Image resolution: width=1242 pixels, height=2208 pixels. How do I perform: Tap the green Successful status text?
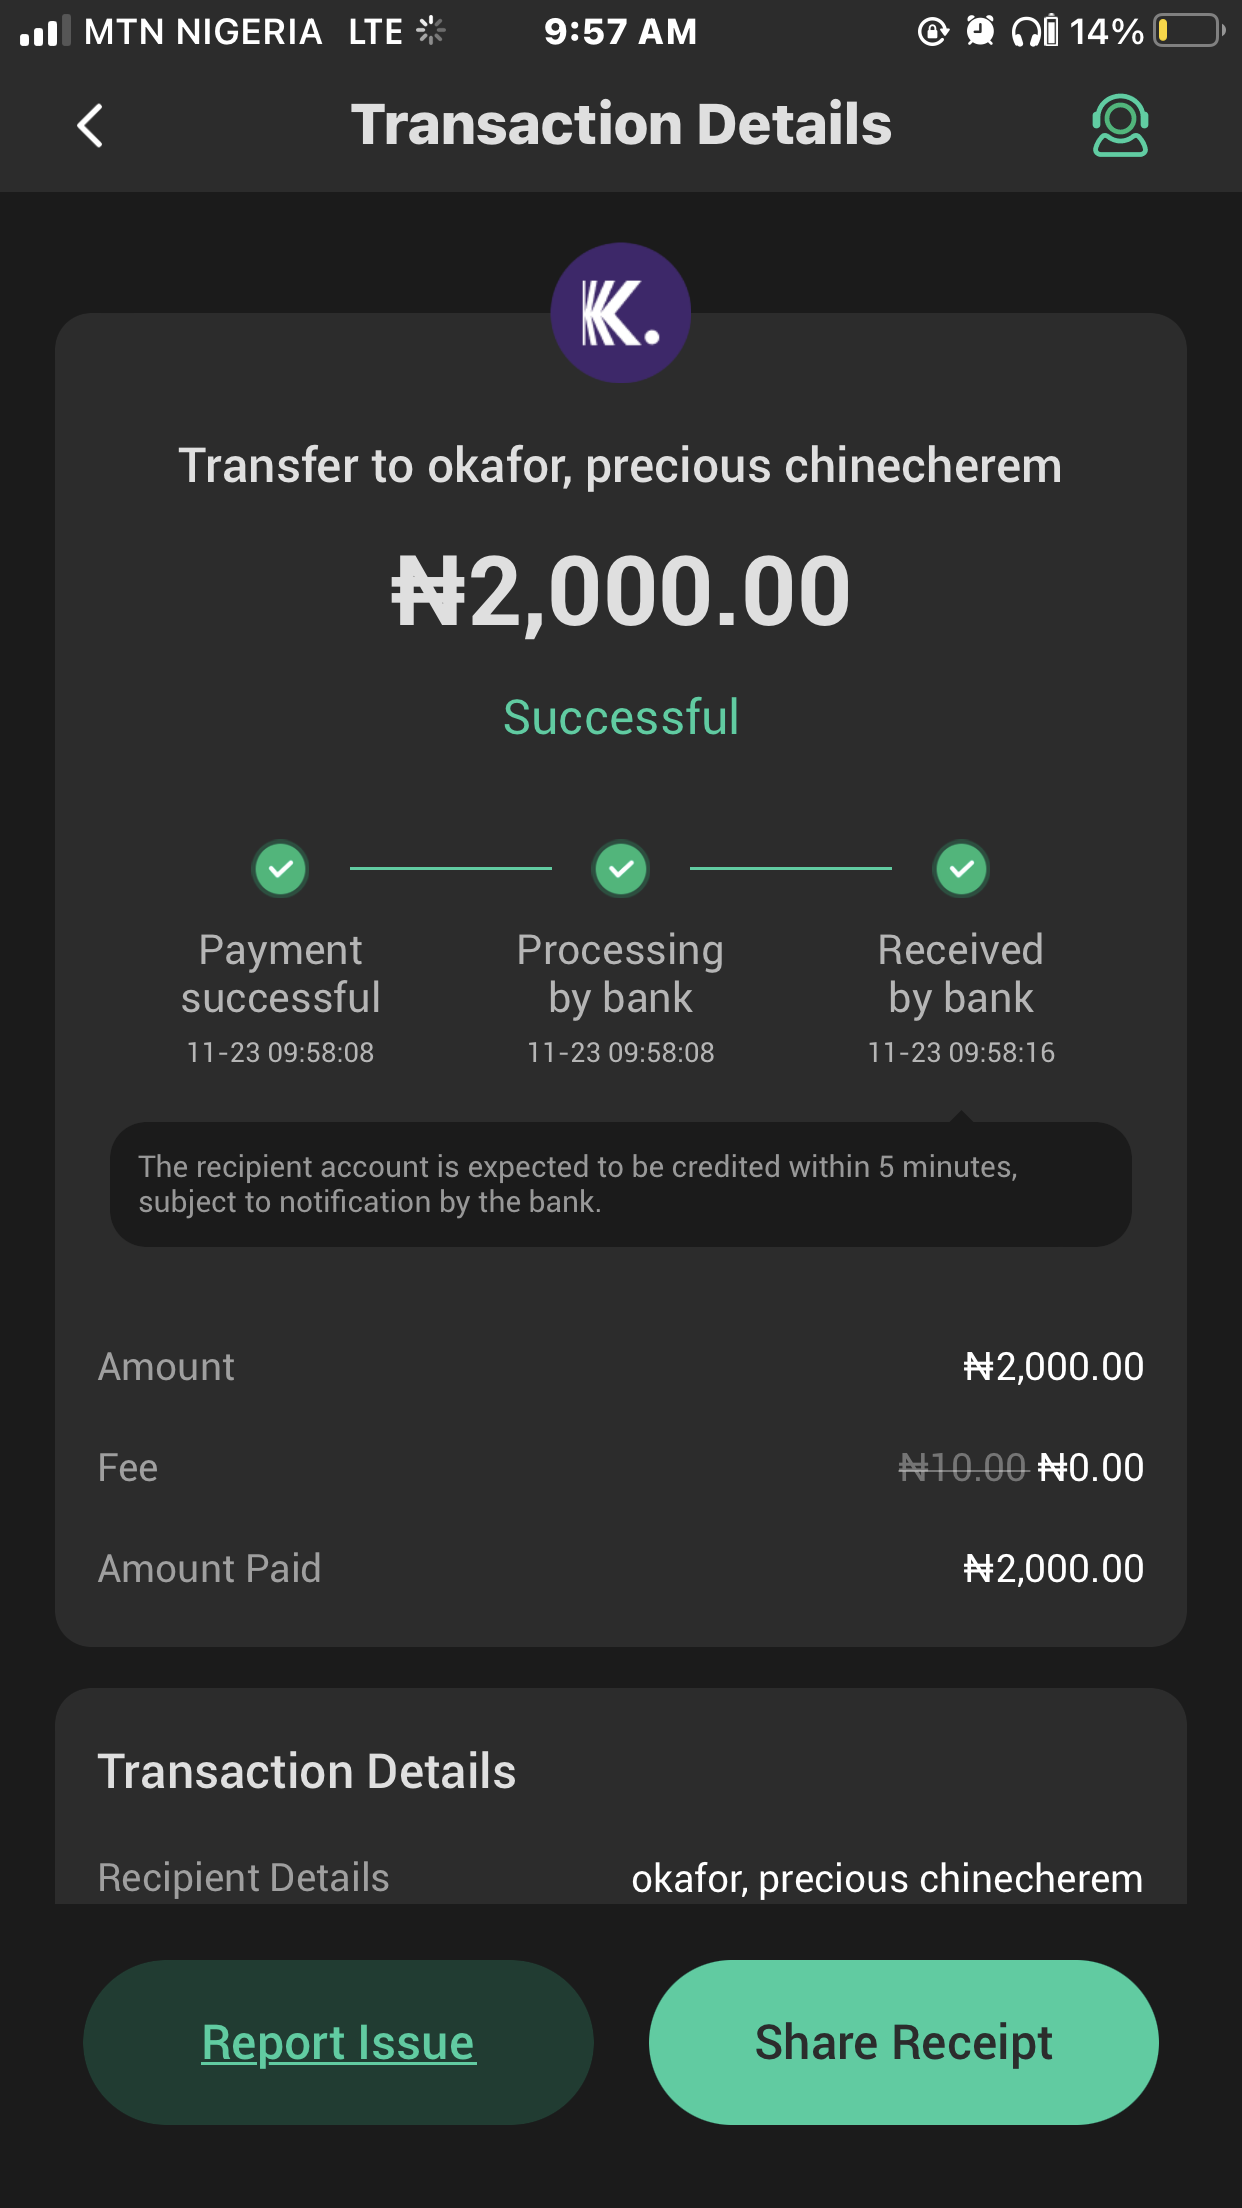pos(621,717)
